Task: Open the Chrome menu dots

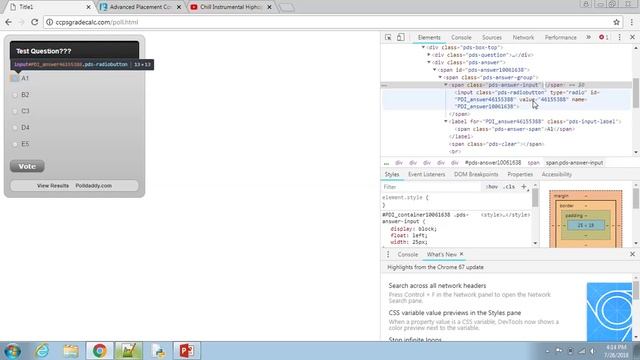Action: 632,22
